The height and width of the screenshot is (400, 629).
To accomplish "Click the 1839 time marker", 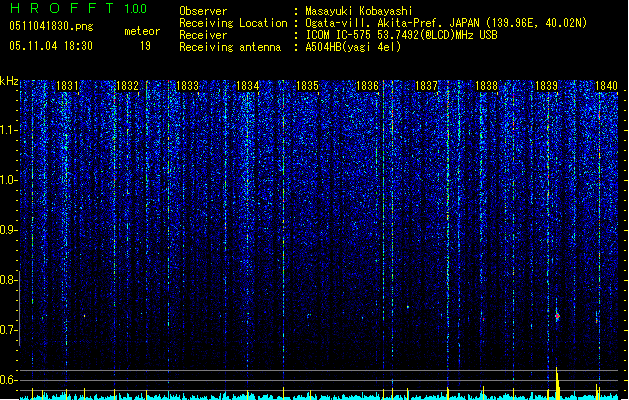I will tap(546, 86).
